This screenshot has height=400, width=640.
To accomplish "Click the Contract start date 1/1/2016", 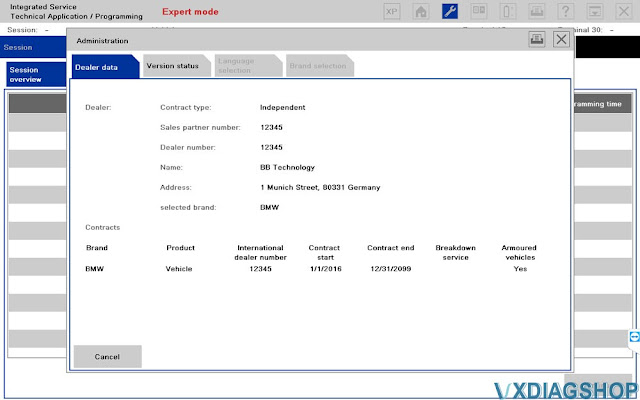I will [325, 269].
